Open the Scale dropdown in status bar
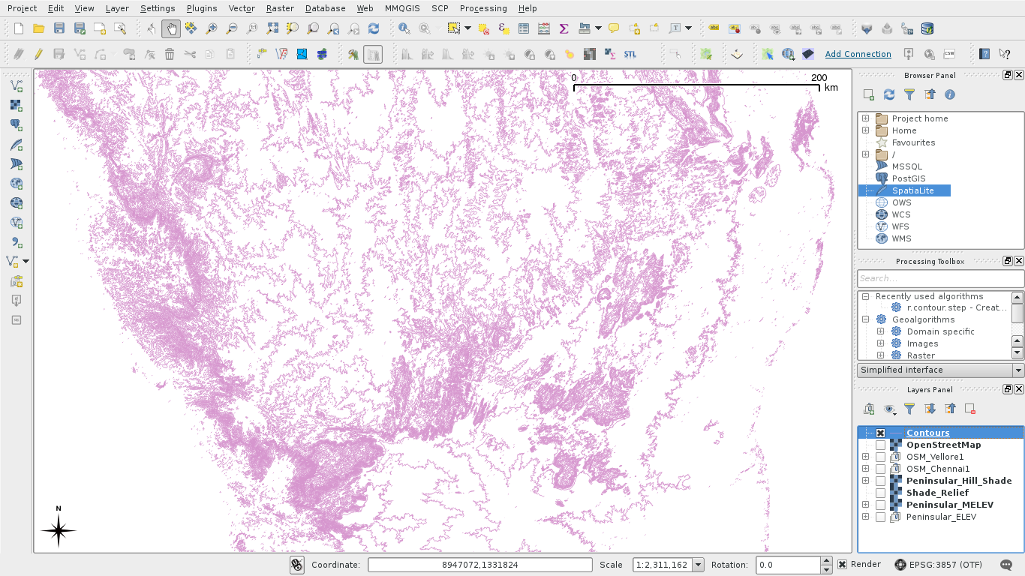This screenshot has width=1025, height=576. click(698, 565)
